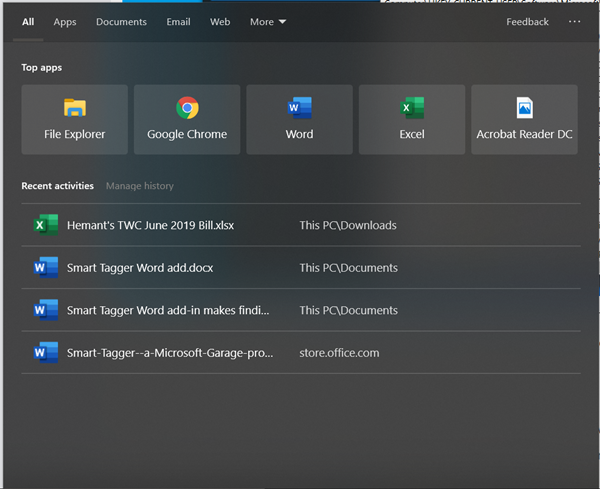The width and height of the screenshot is (600, 489).
Task: Open the Word app tile
Action: (299, 120)
